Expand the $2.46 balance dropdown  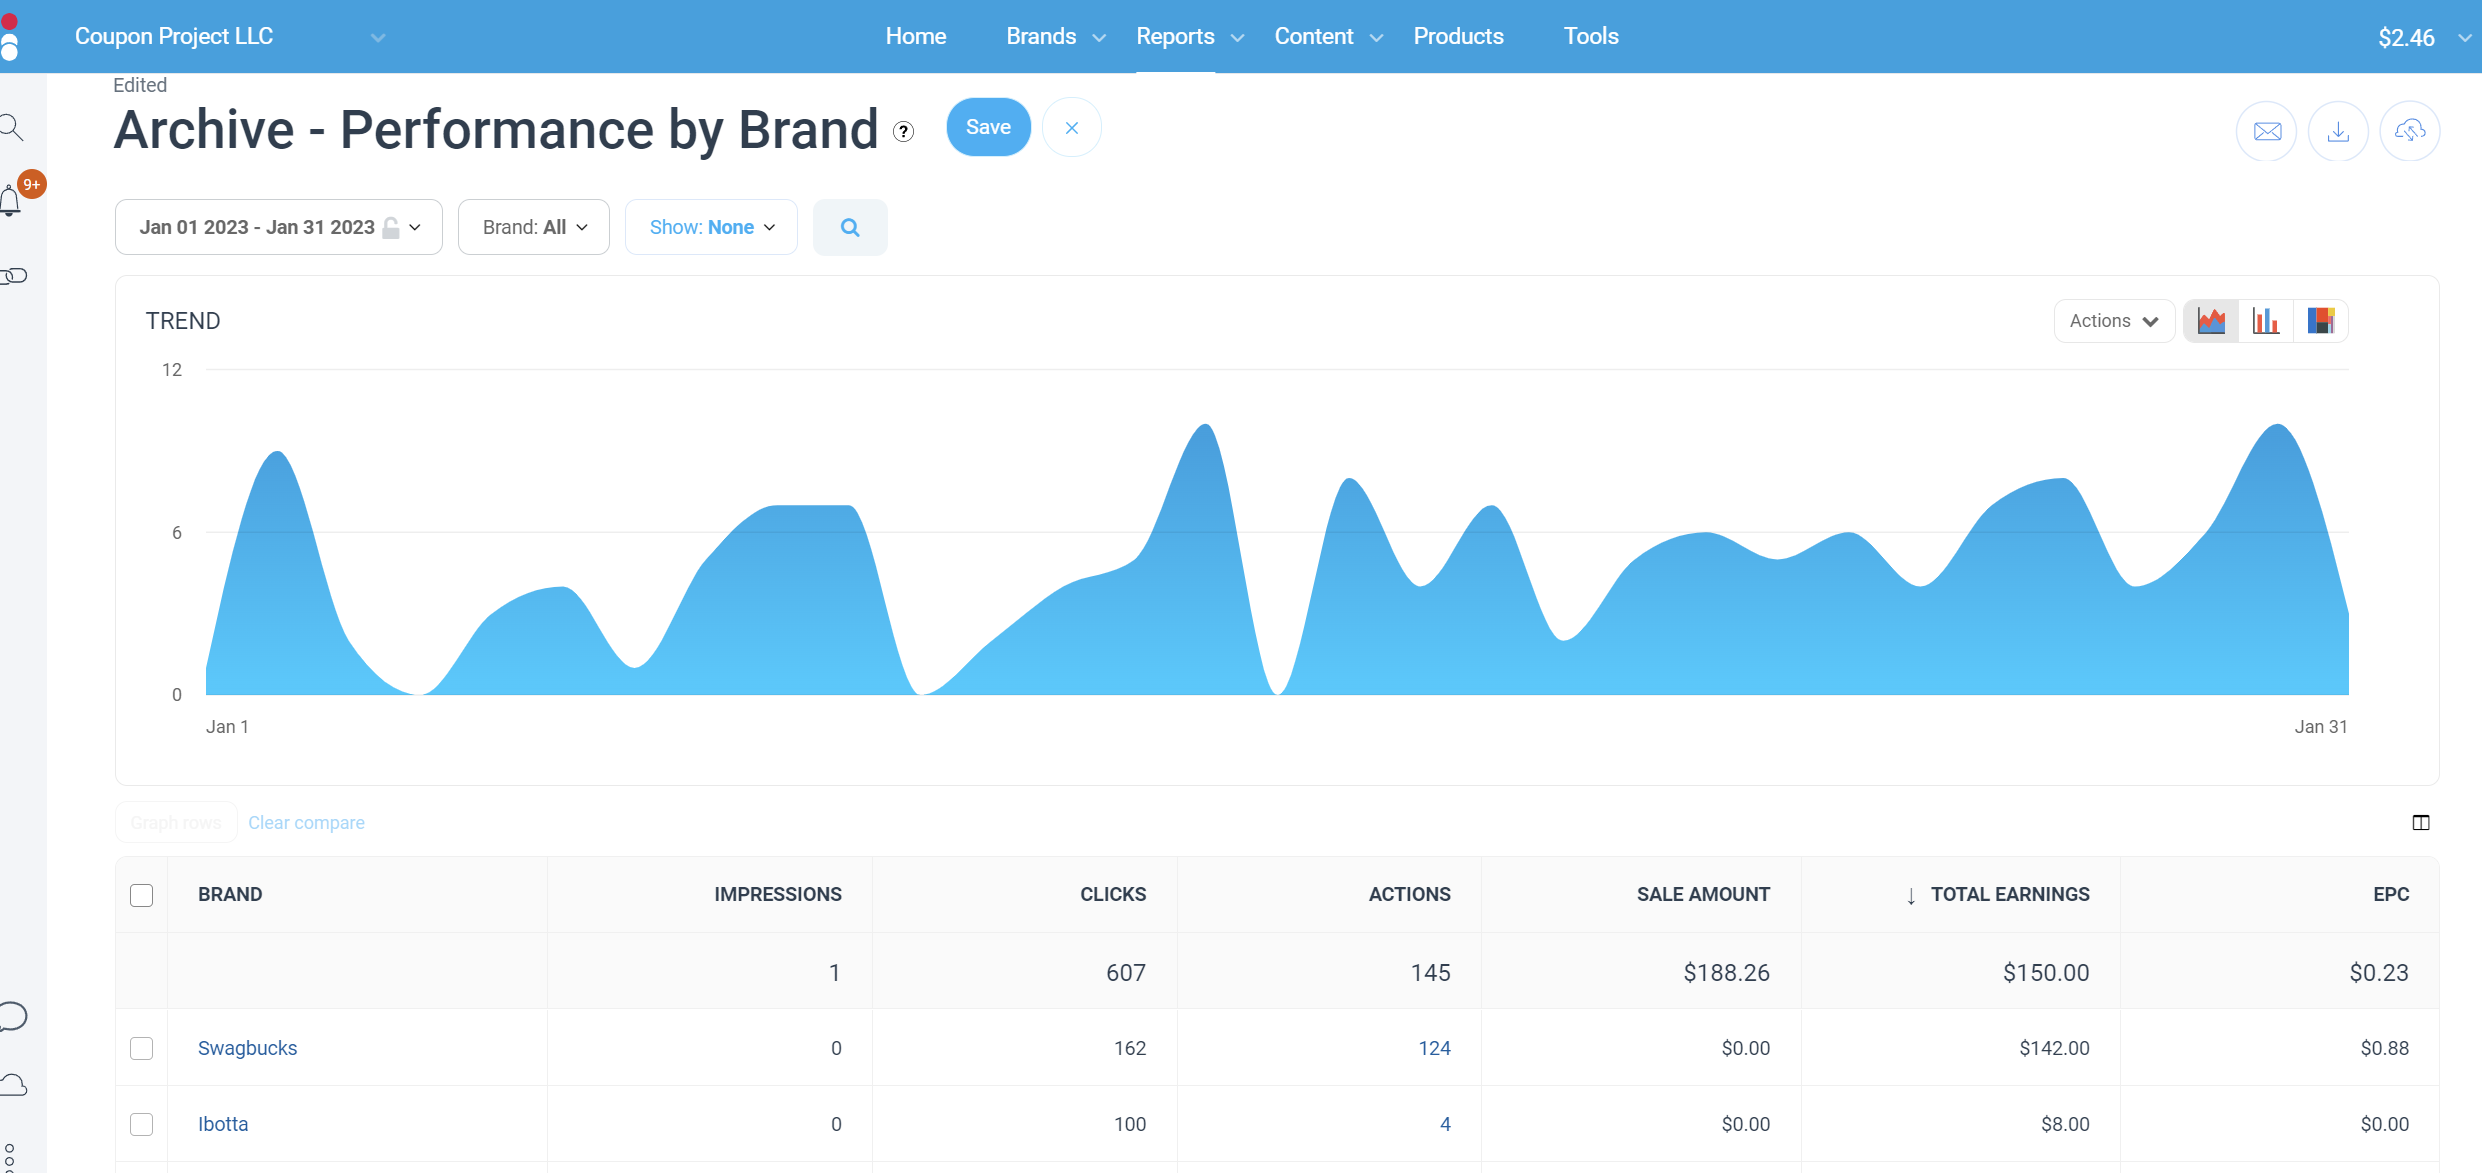click(x=2464, y=38)
